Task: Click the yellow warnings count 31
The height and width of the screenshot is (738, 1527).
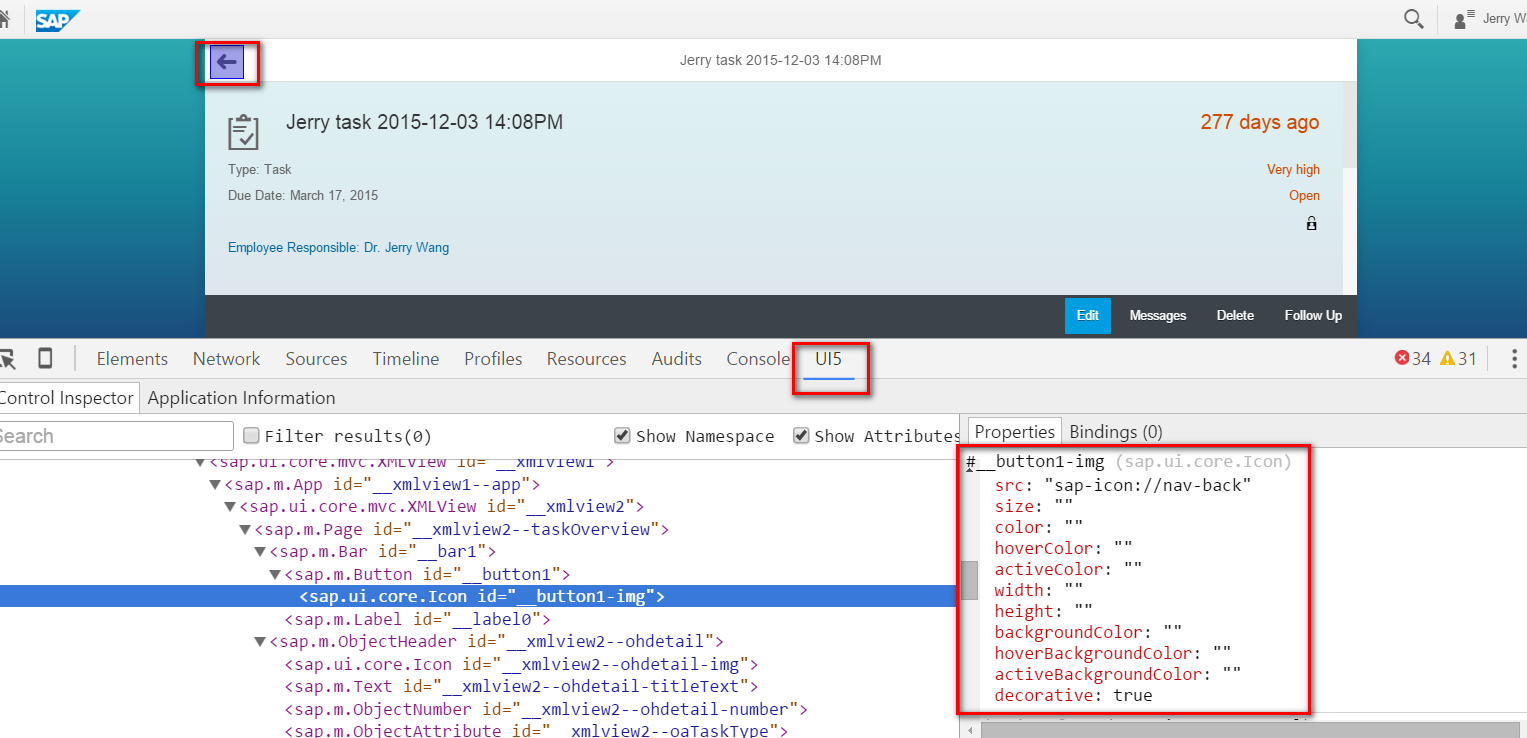Action: coord(1458,358)
